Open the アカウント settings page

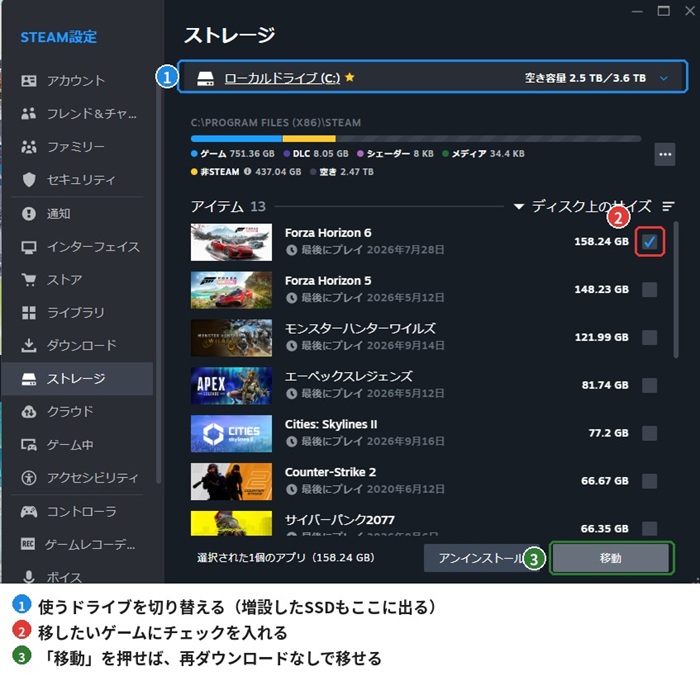77,81
